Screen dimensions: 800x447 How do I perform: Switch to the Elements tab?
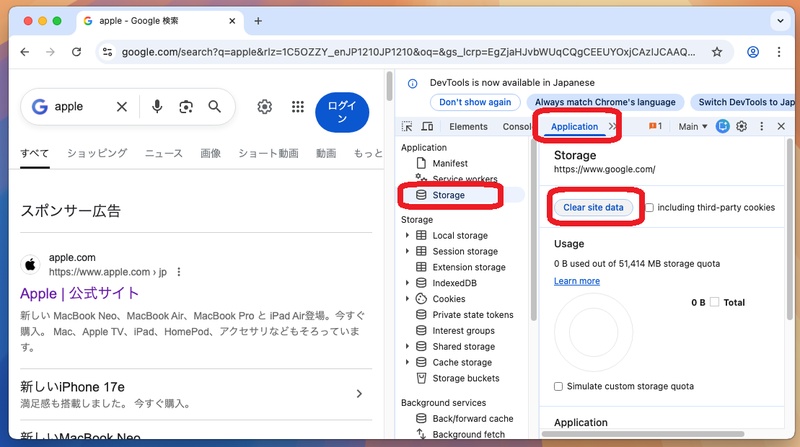pyautogui.click(x=468, y=127)
